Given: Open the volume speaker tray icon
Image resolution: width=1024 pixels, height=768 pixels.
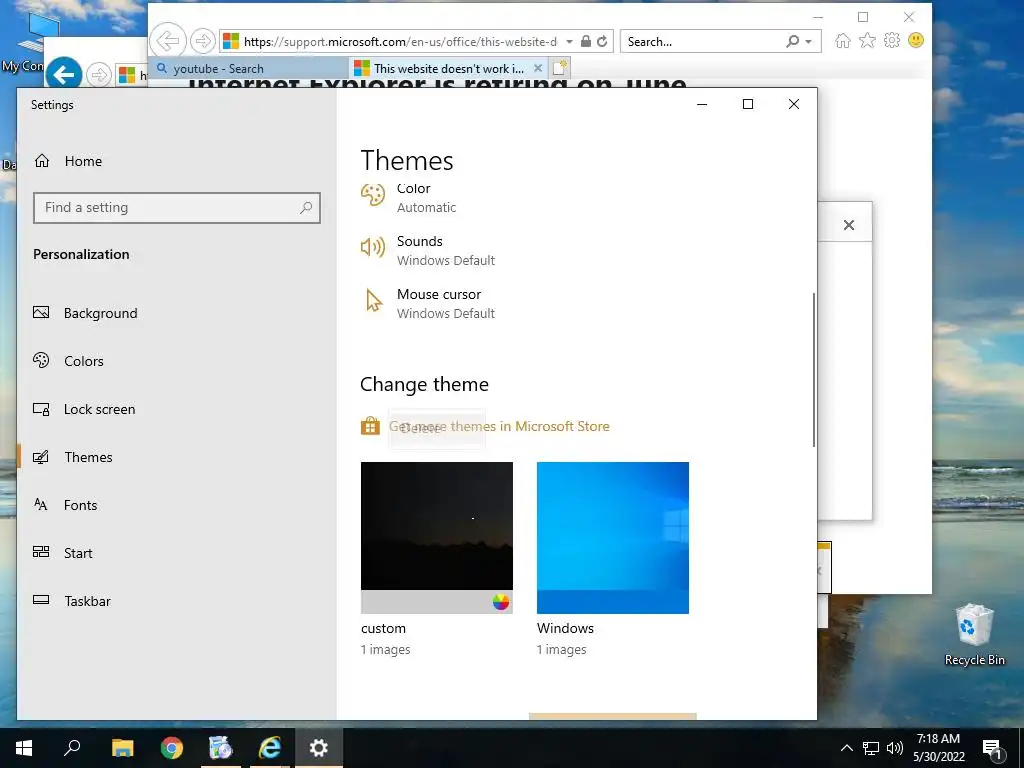Looking at the screenshot, I should click(895, 748).
